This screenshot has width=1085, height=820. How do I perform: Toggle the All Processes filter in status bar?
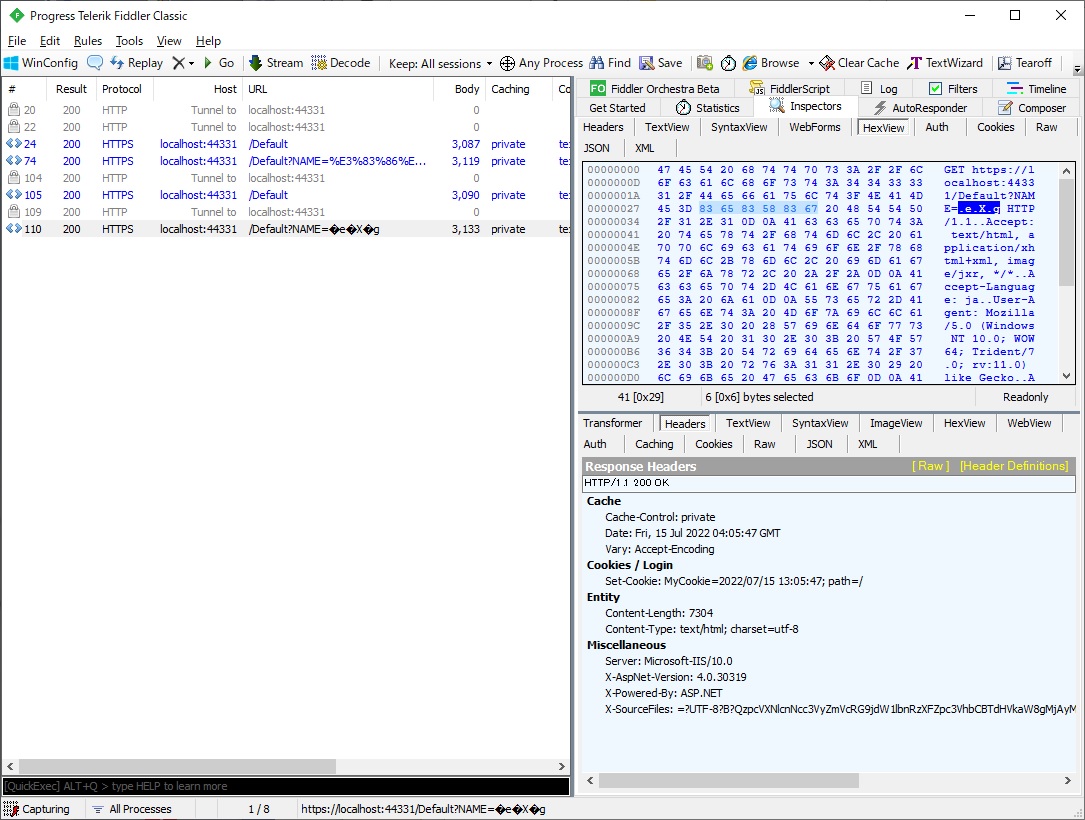[131, 809]
